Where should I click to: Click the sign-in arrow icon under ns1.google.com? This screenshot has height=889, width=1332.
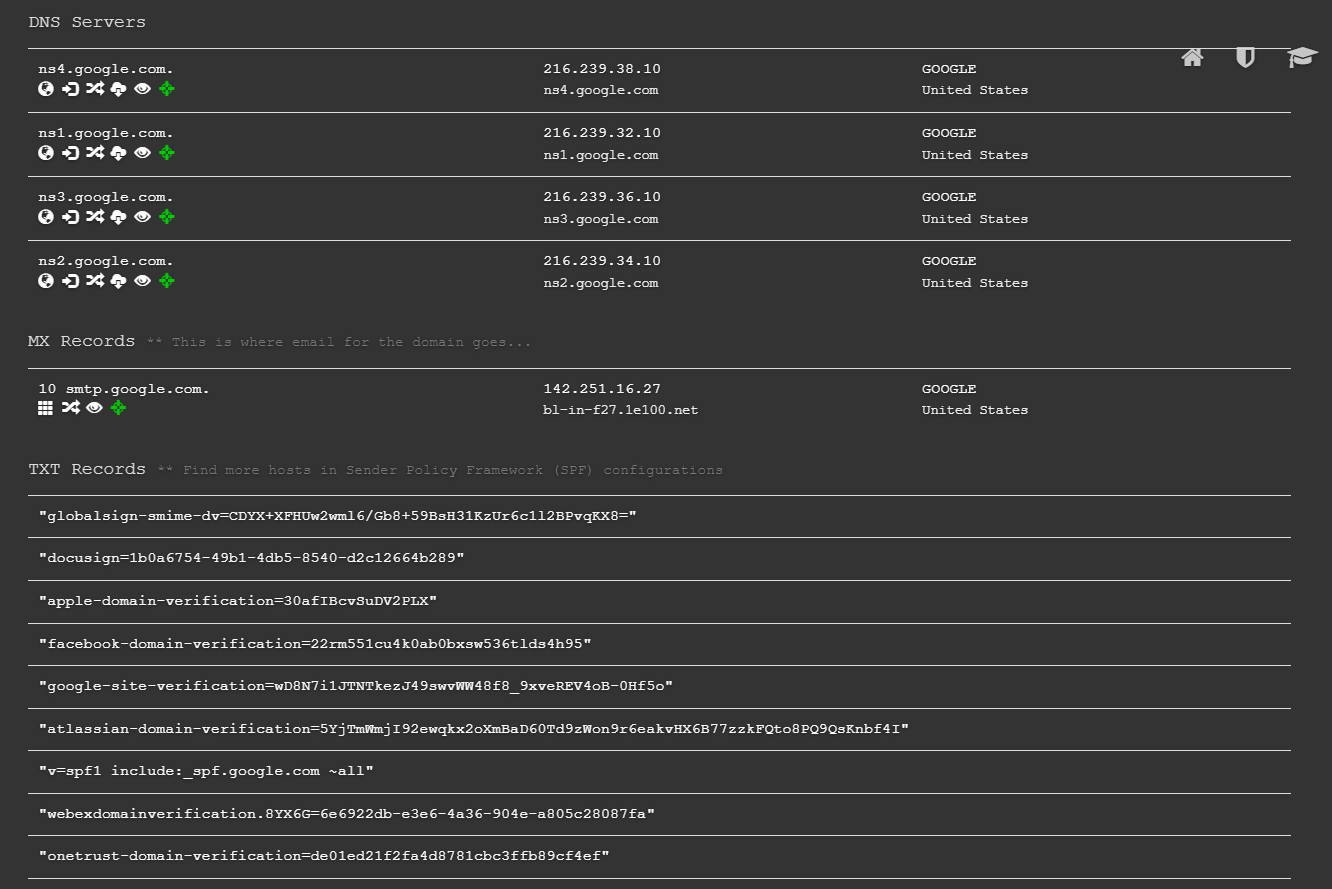(70, 153)
